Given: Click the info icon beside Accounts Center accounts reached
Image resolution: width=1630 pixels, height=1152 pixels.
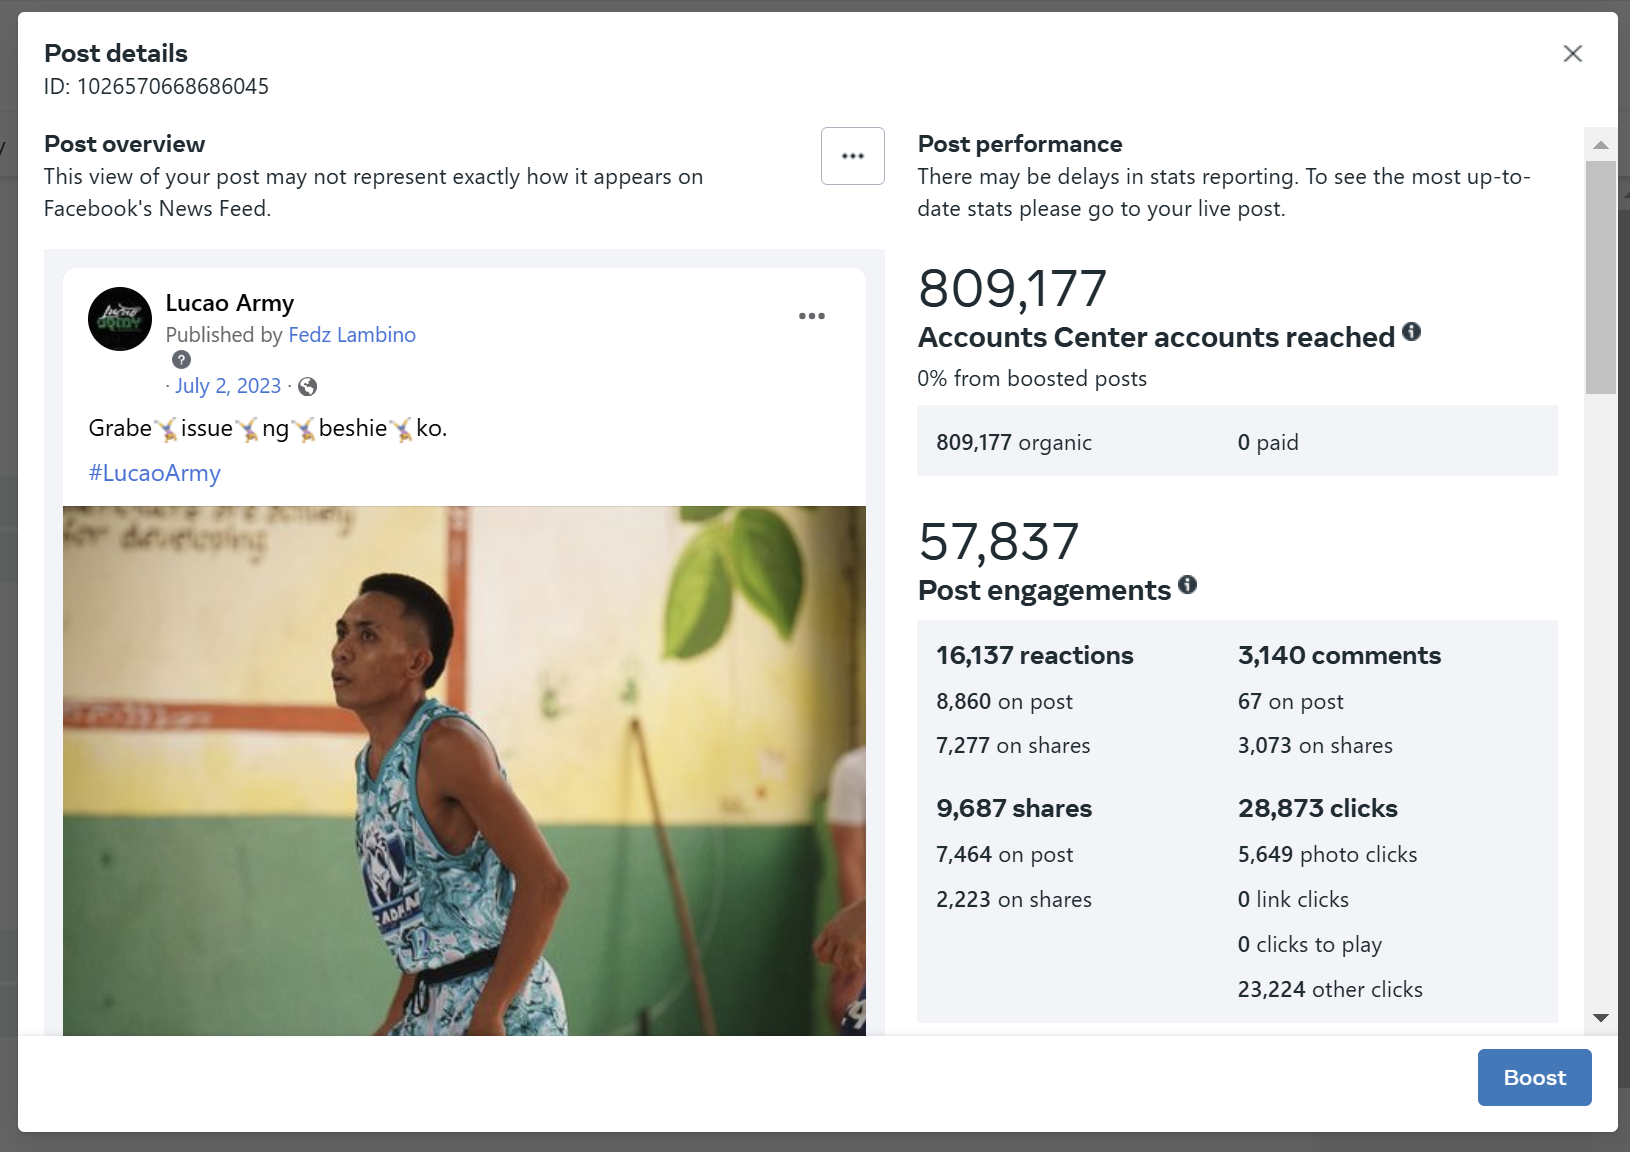Looking at the screenshot, I should (1411, 332).
